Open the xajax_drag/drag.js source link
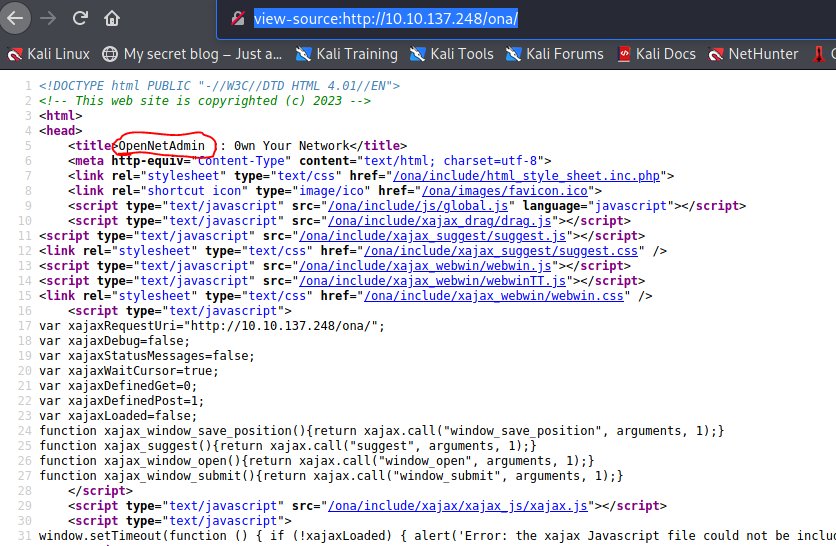The width and height of the screenshot is (836, 546). tap(440, 221)
